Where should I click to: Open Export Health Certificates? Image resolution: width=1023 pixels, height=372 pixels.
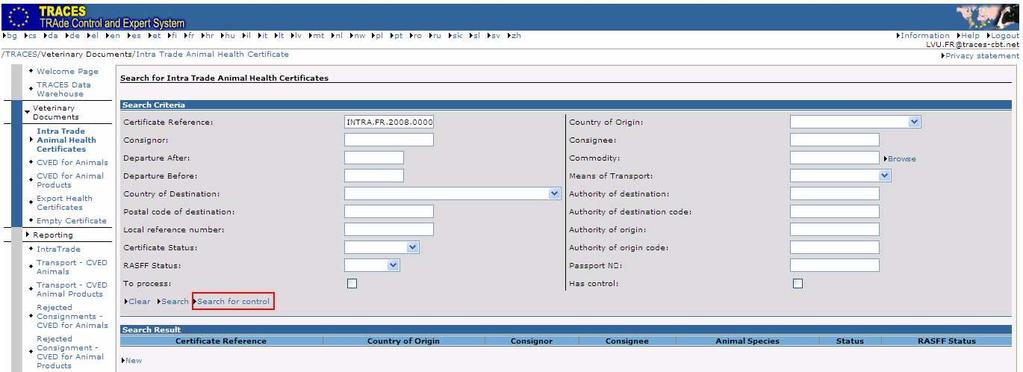pyautogui.click(x=65, y=203)
